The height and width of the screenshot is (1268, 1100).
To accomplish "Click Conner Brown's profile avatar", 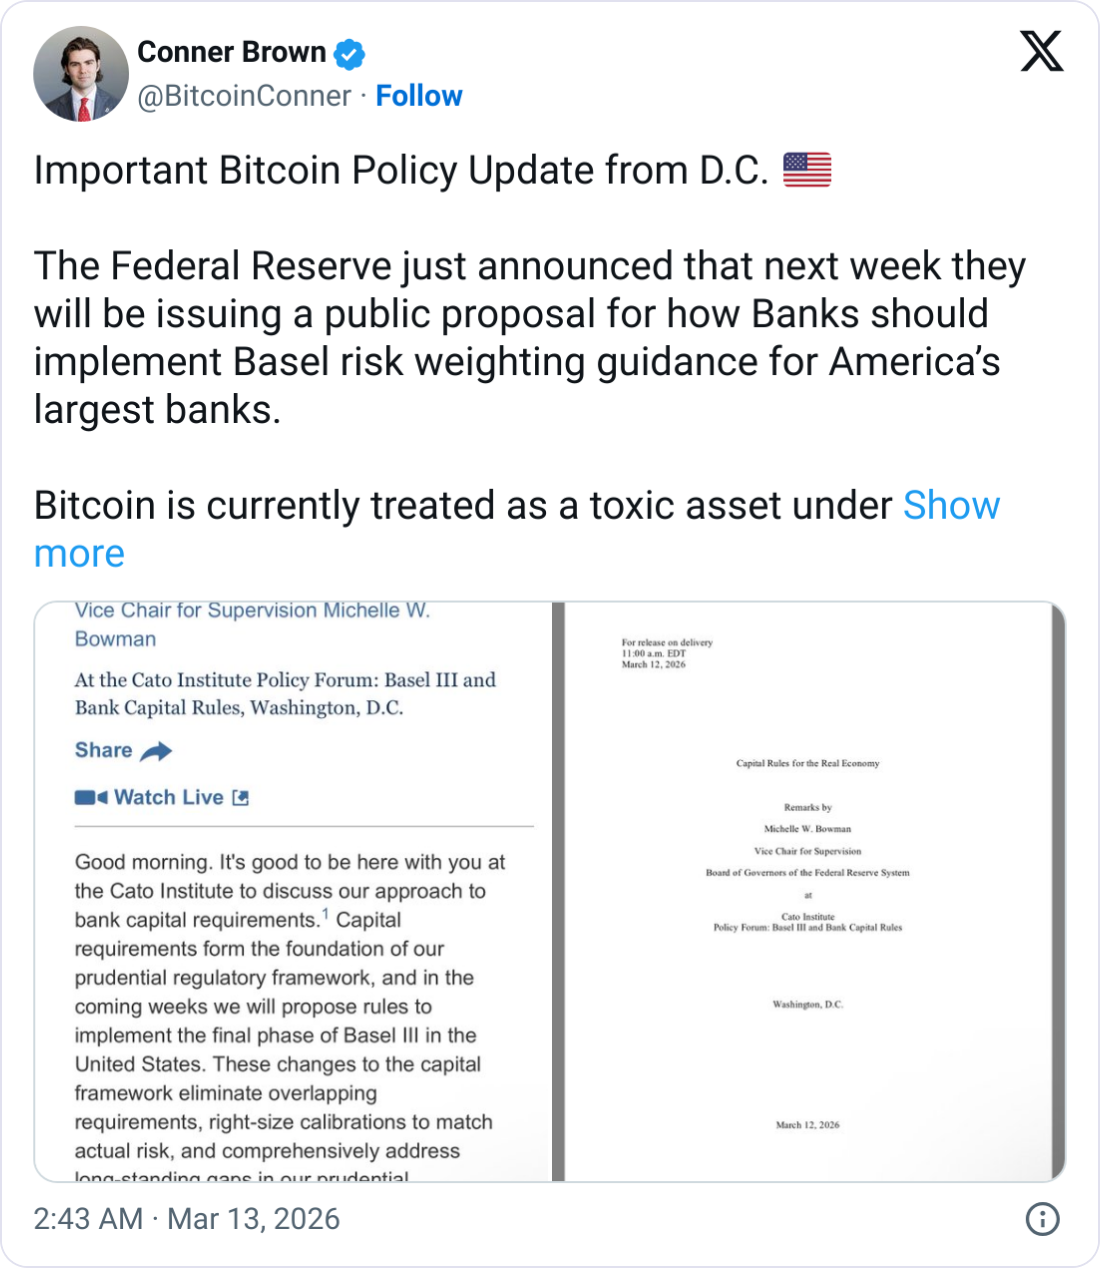I will click(80, 72).
